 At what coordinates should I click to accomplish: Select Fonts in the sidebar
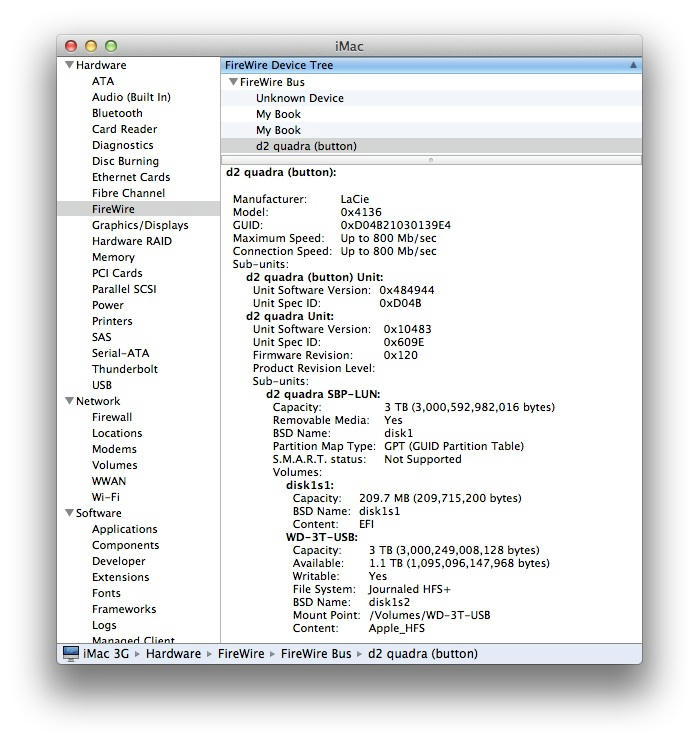point(106,593)
